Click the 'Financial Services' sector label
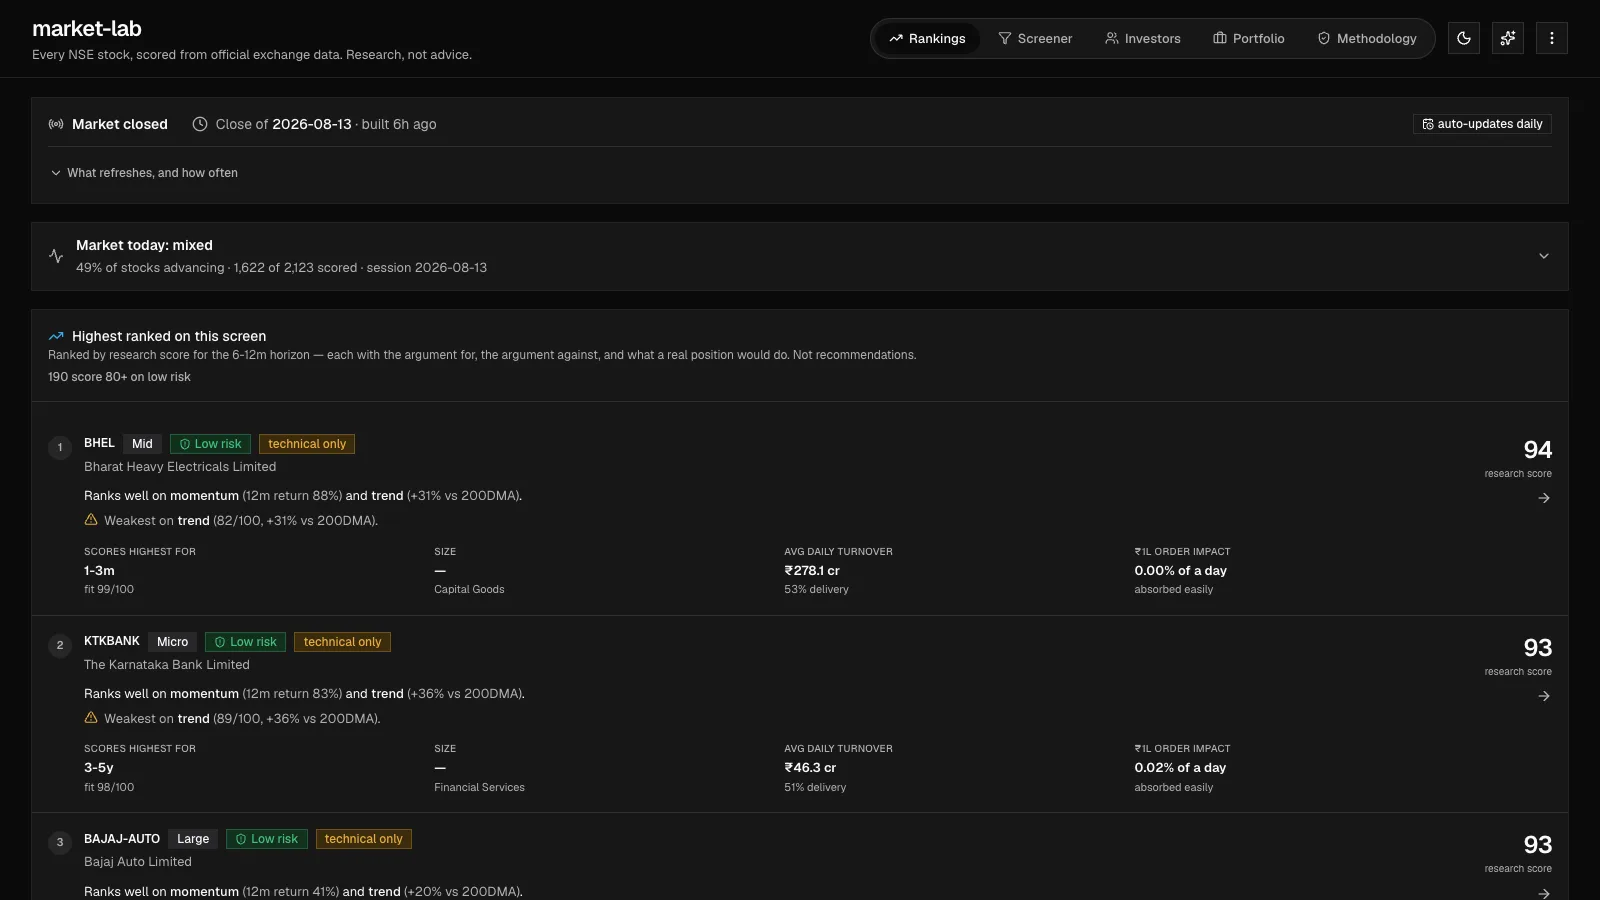The image size is (1600, 900). [x=479, y=788]
